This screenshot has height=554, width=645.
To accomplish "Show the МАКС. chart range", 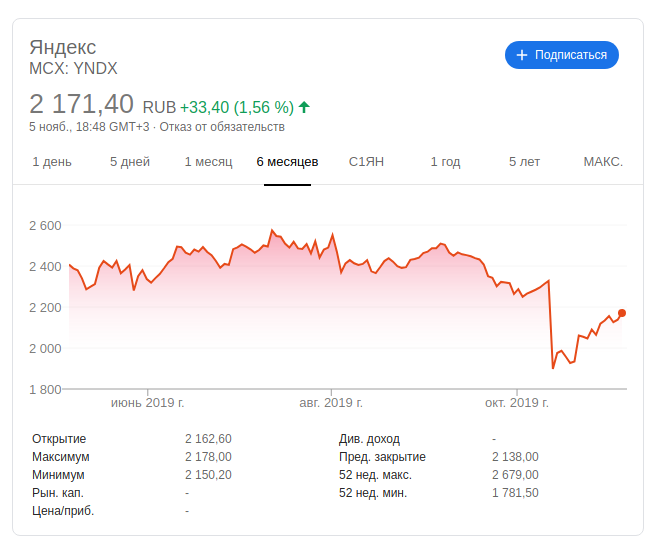I will 603,162.
